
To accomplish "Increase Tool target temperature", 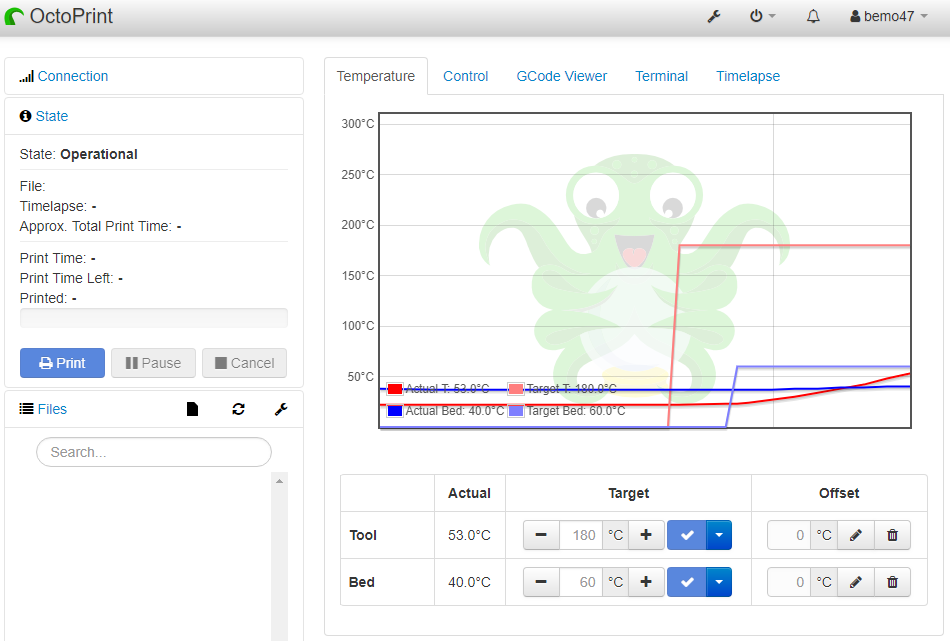I will point(646,535).
